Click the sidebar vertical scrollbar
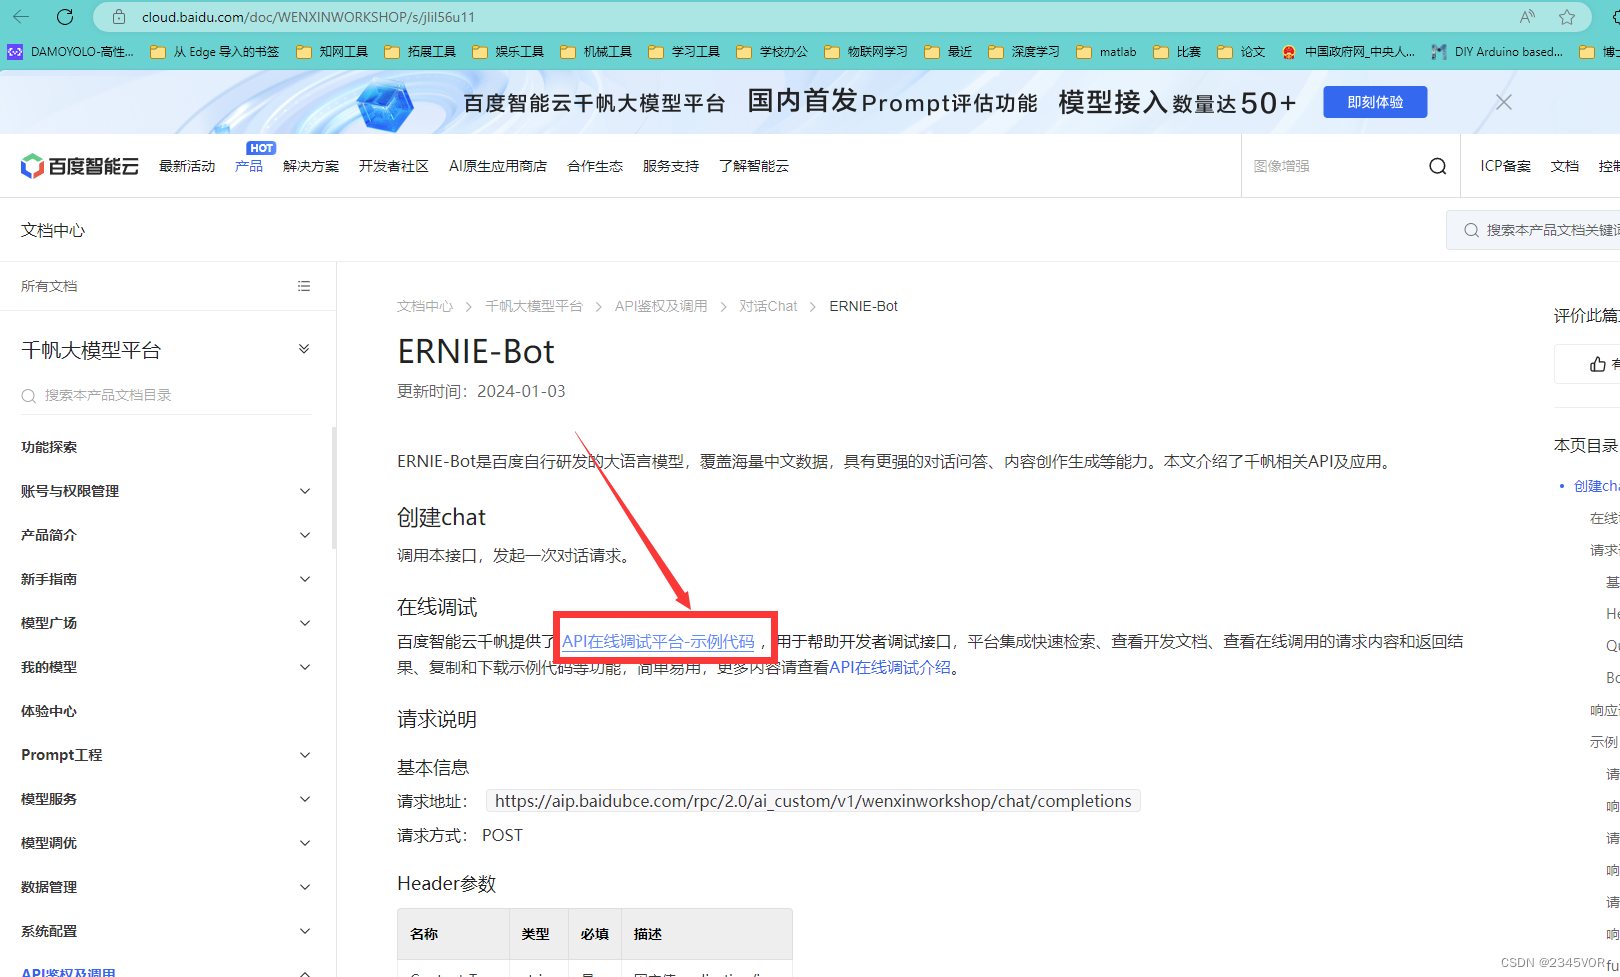Image resolution: width=1620 pixels, height=977 pixels. pos(333,488)
